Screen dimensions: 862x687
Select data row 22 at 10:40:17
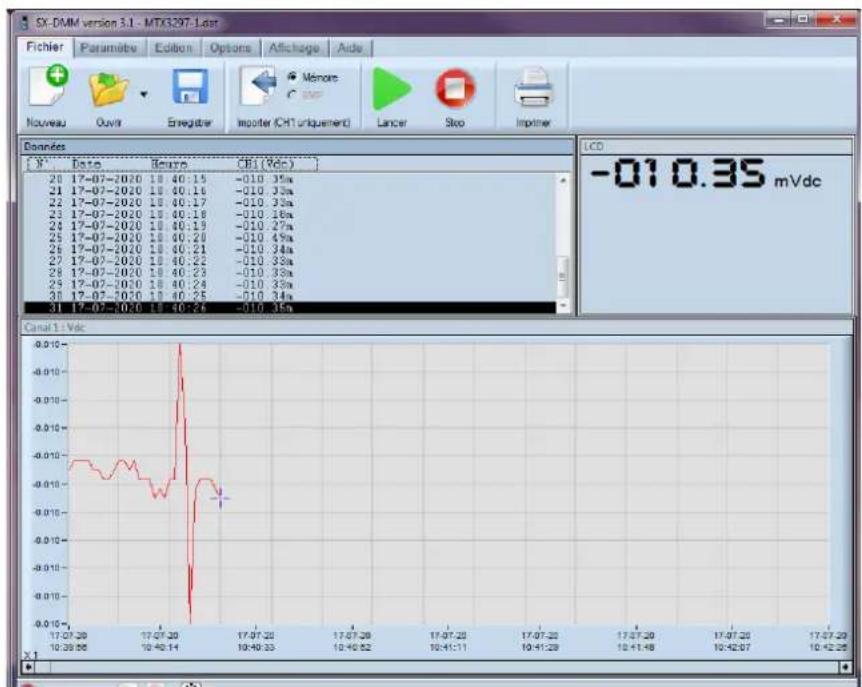point(290,203)
